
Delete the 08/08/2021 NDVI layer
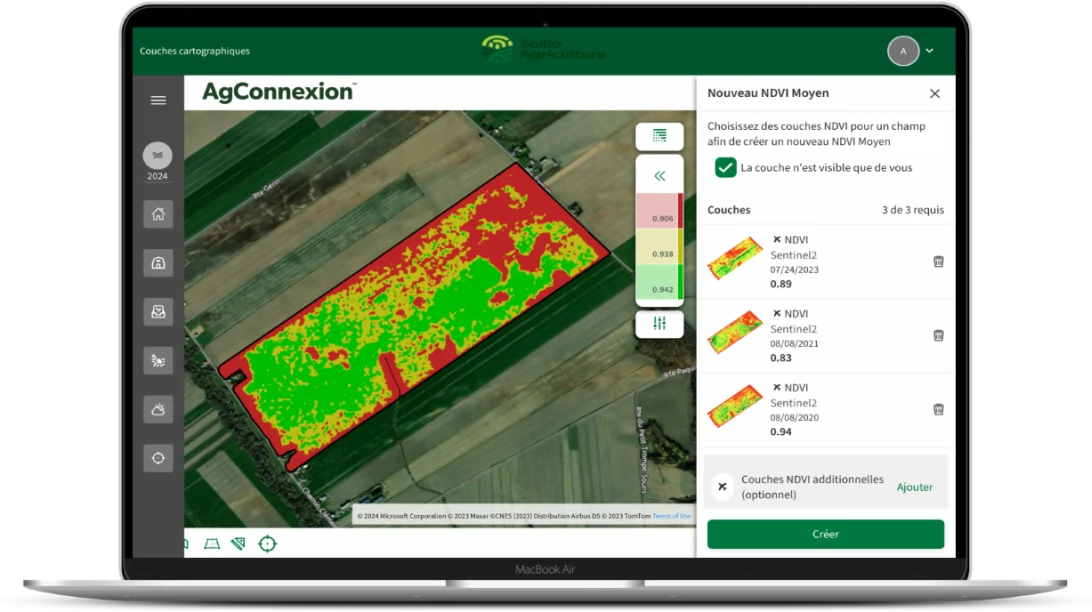pos(938,336)
